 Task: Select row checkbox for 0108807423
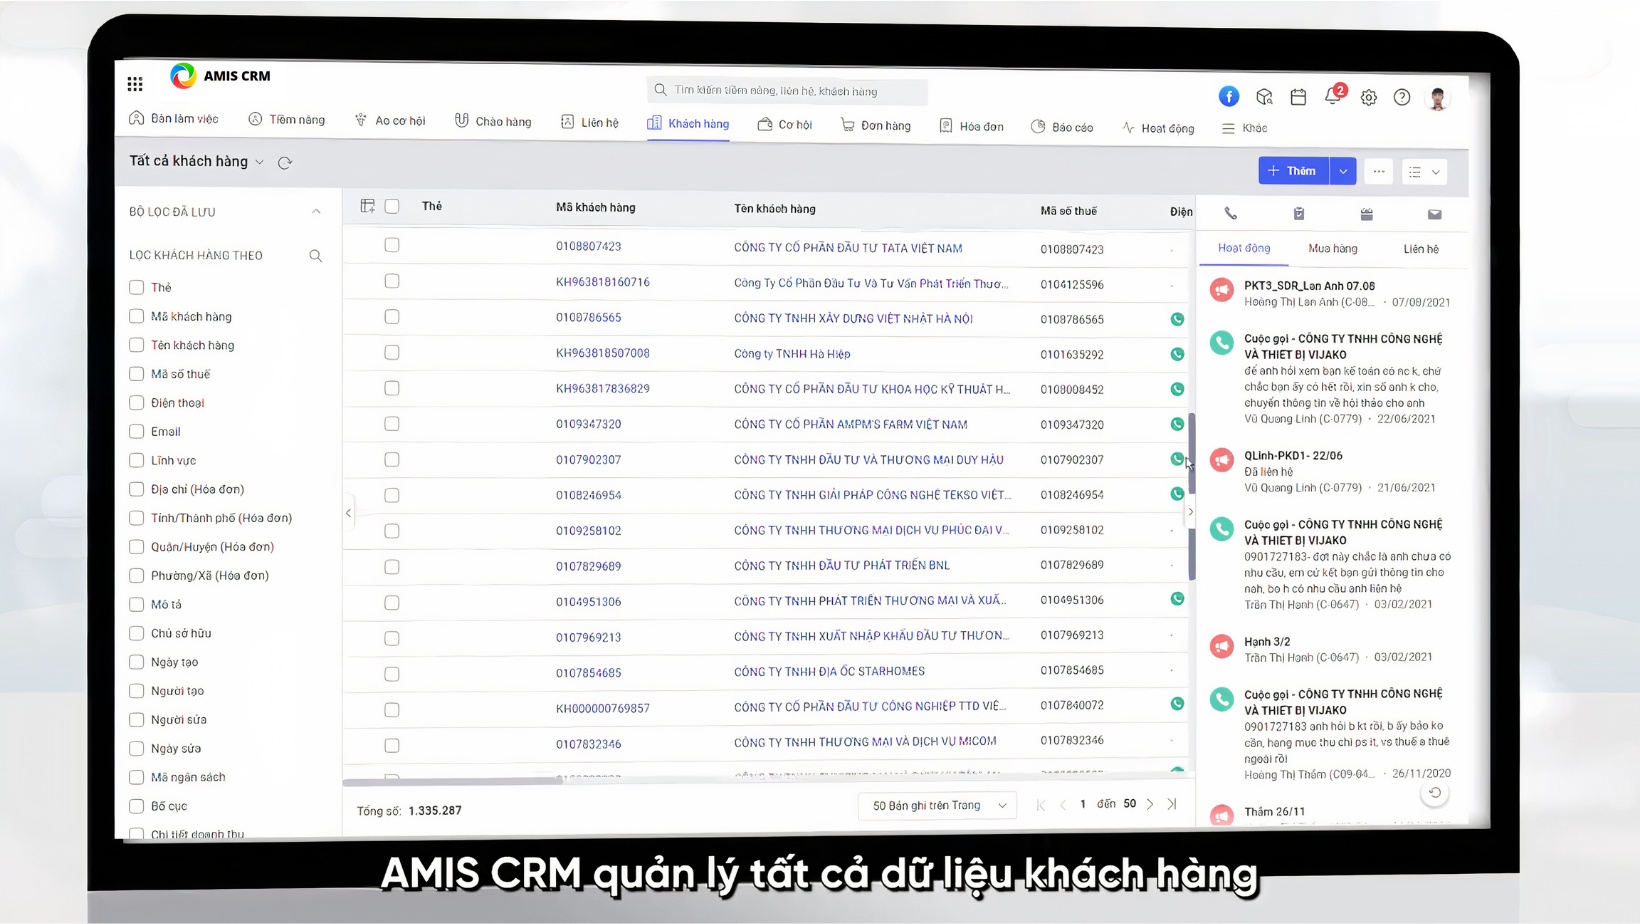click(x=392, y=245)
